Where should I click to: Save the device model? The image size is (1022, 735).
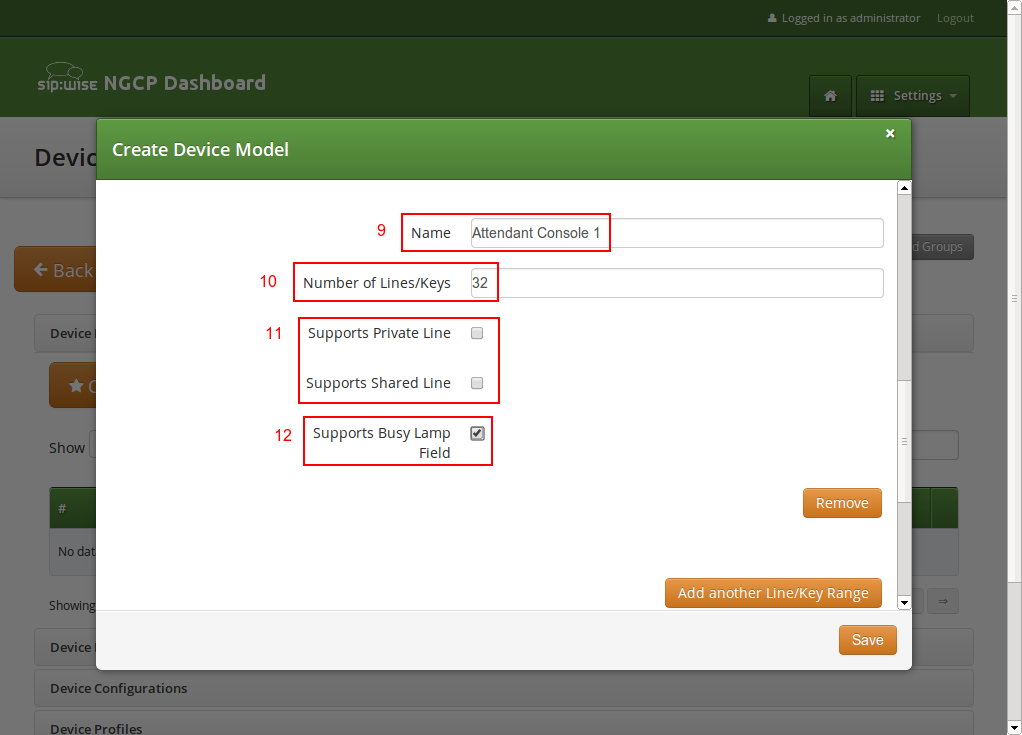point(867,640)
